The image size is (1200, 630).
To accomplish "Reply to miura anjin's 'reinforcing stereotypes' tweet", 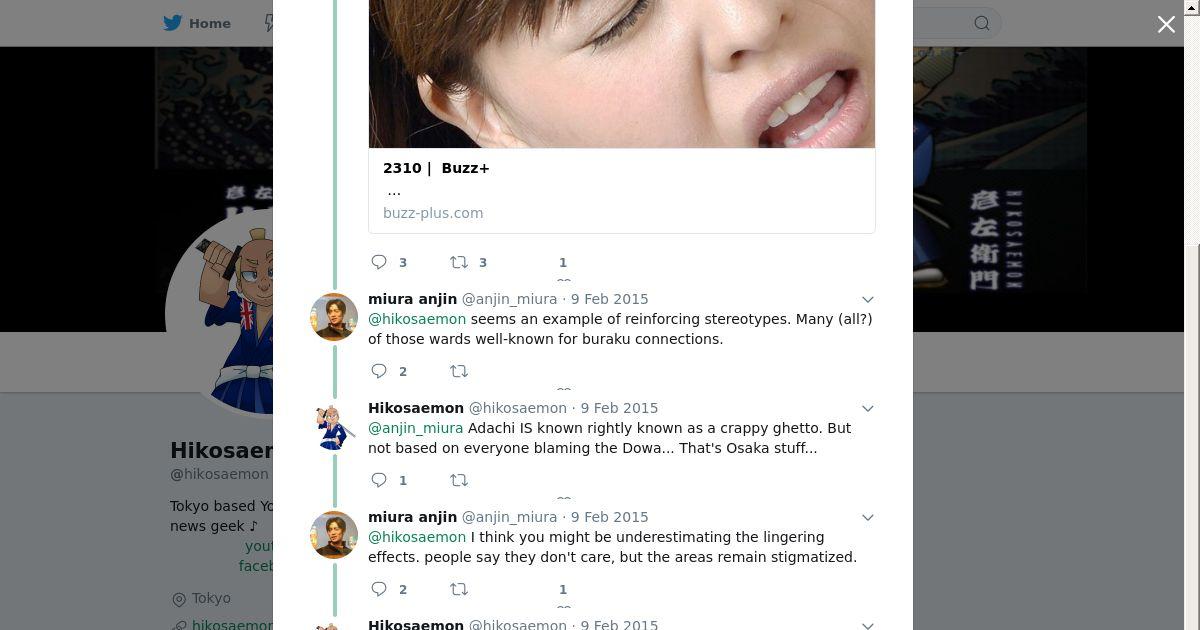I will pos(380,371).
